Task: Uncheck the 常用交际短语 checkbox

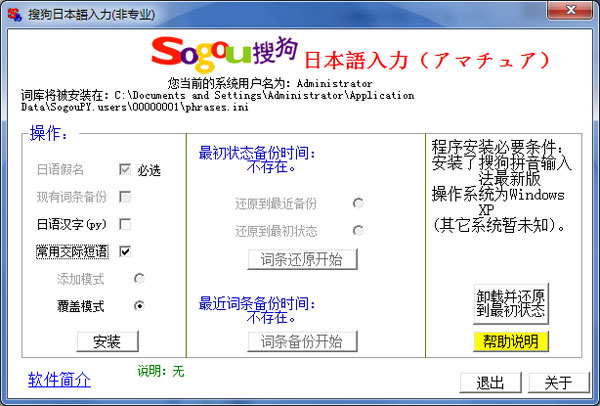Action: [x=125, y=251]
